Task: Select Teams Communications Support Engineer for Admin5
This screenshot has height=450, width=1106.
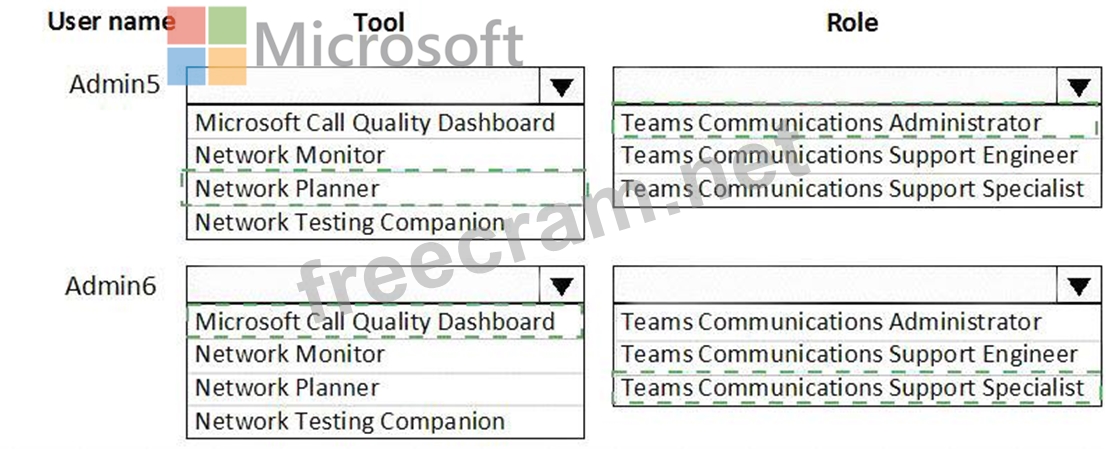Action: click(x=849, y=155)
